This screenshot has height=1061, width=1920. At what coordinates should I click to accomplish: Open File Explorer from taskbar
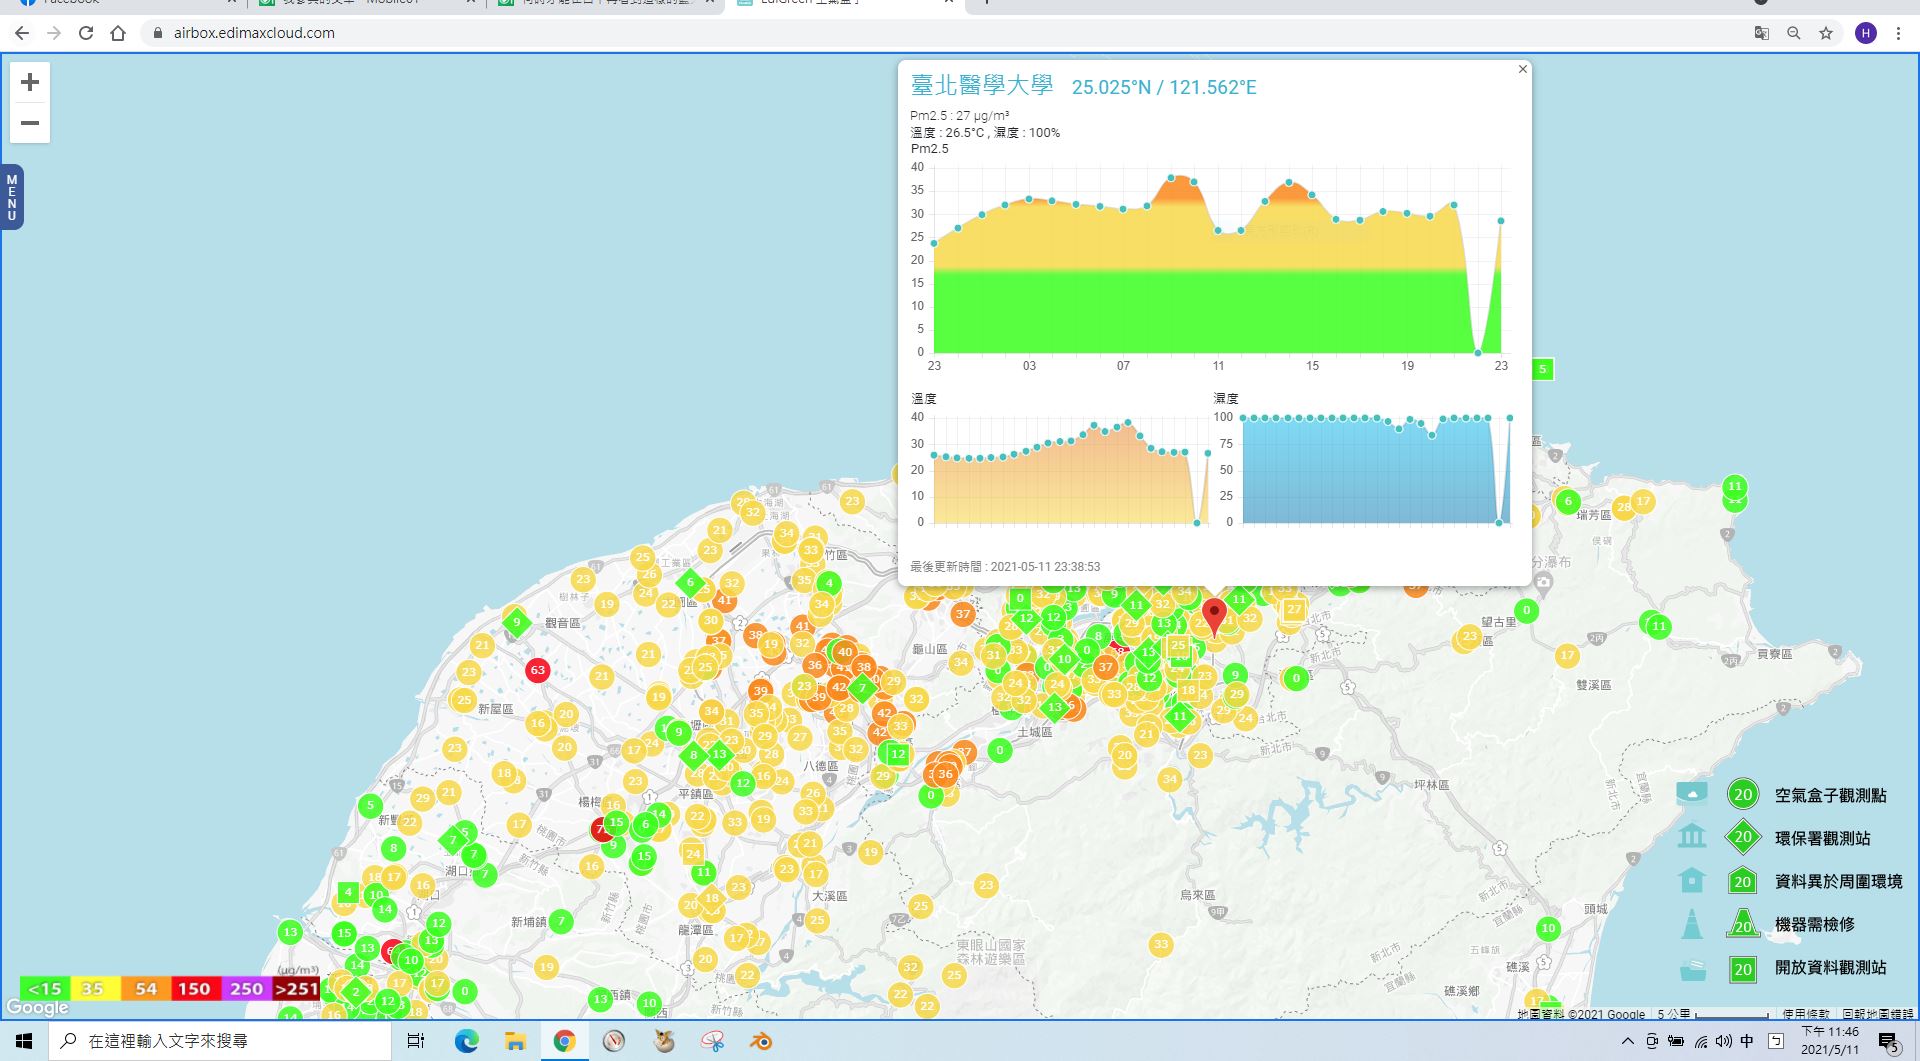515,1041
